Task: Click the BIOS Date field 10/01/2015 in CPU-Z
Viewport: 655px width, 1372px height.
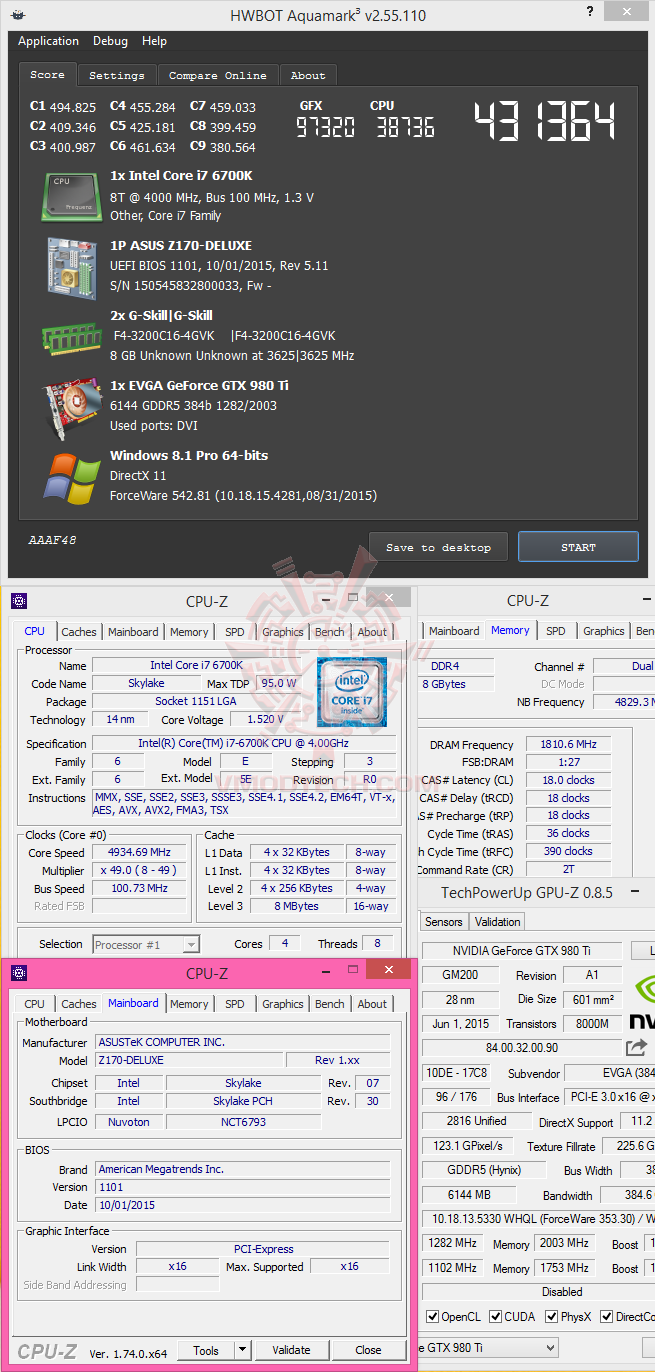Action: click(x=241, y=1205)
